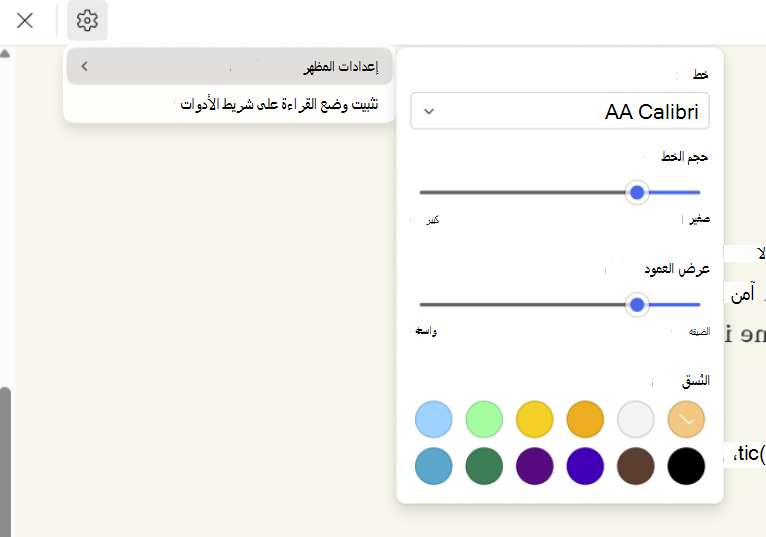Open the AA Calibri font dropdown

560,111
